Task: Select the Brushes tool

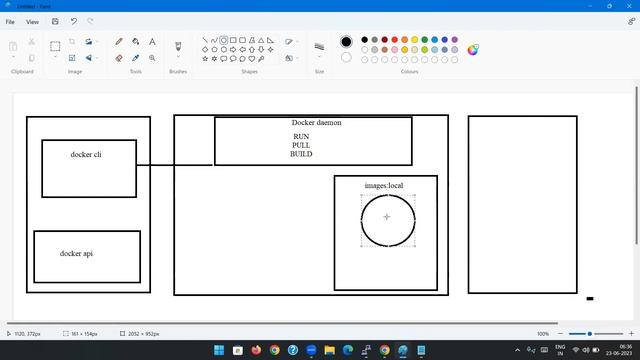Action: click(178, 46)
